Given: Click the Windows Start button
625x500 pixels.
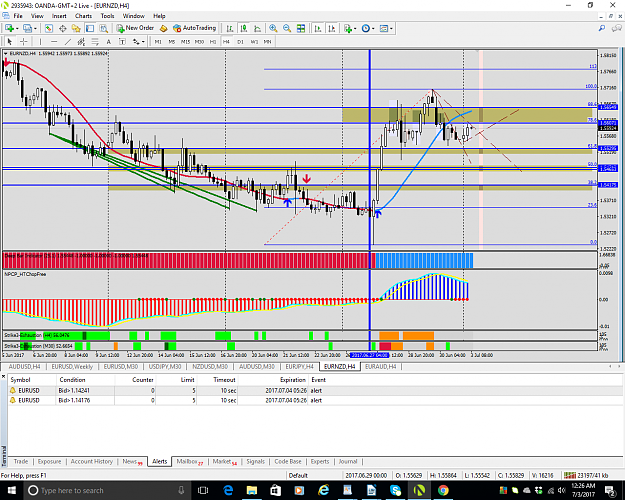Looking at the screenshot, I should click(11, 490).
